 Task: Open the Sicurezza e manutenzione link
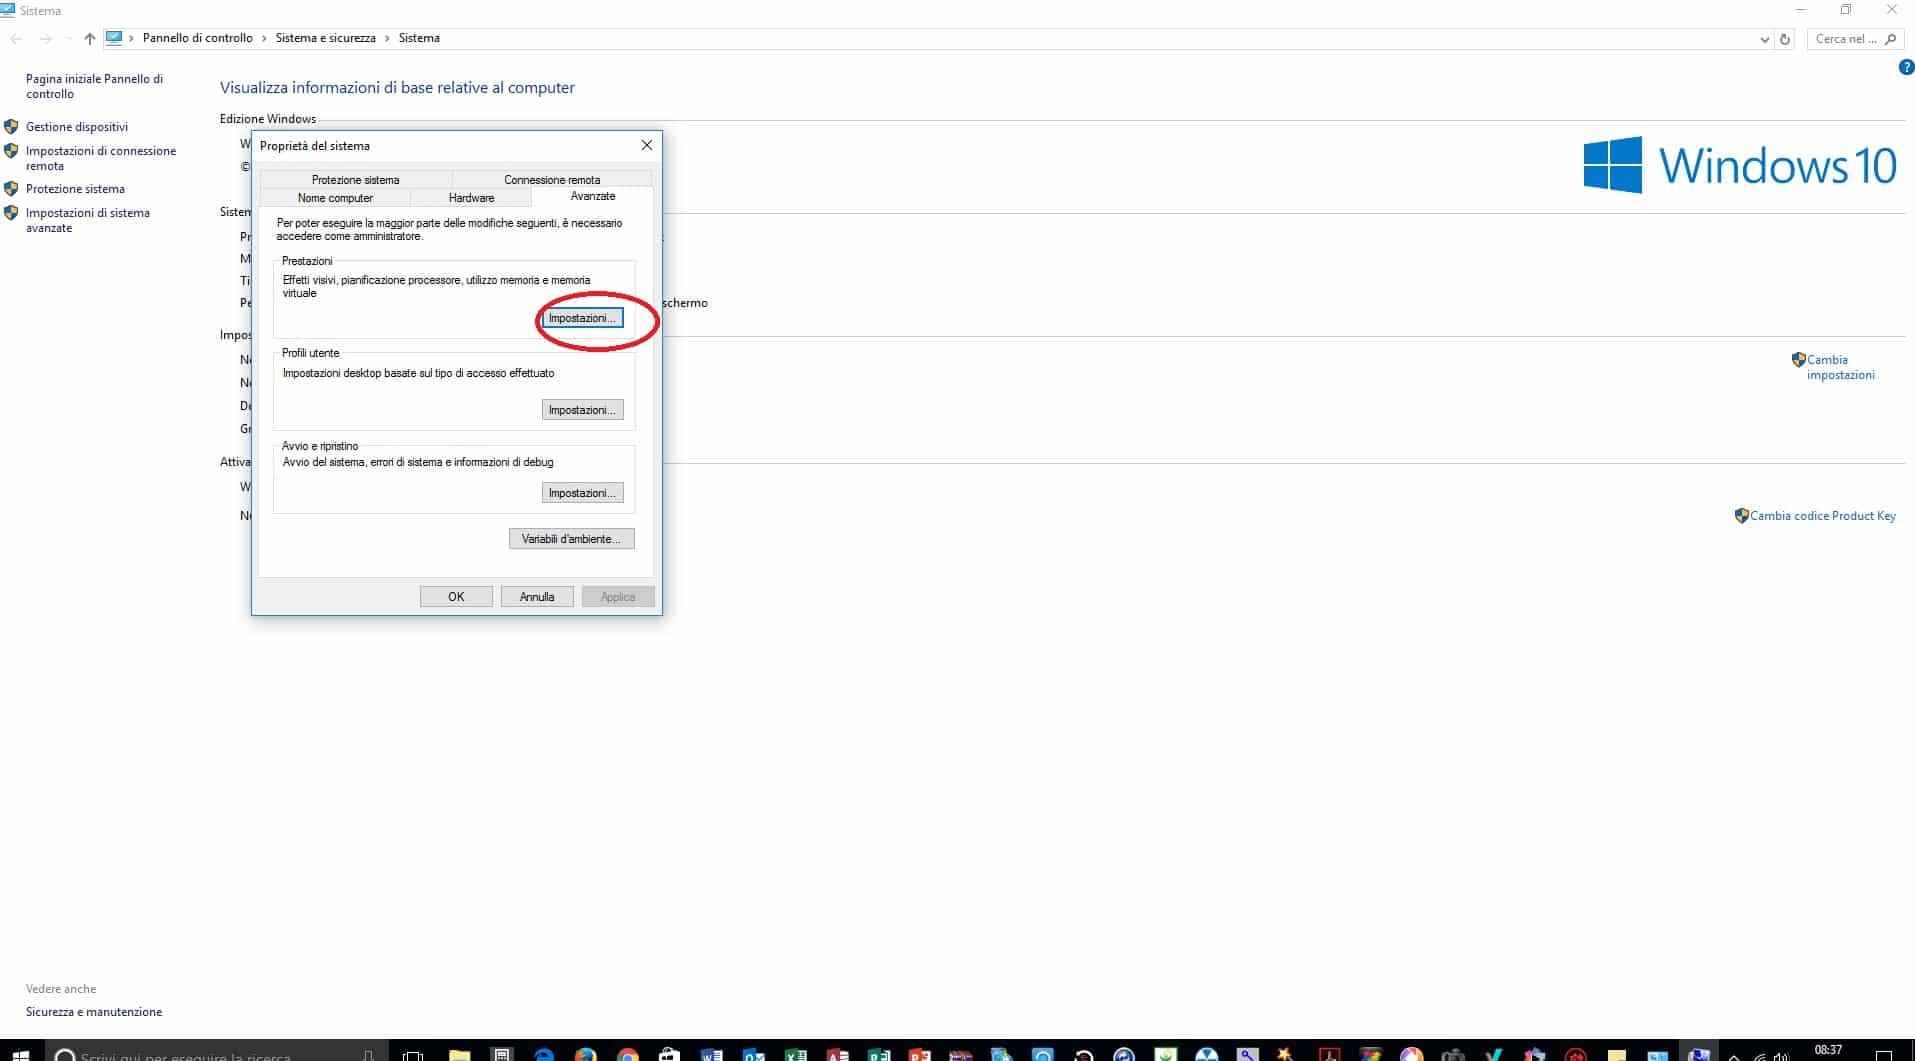pos(94,1012)
